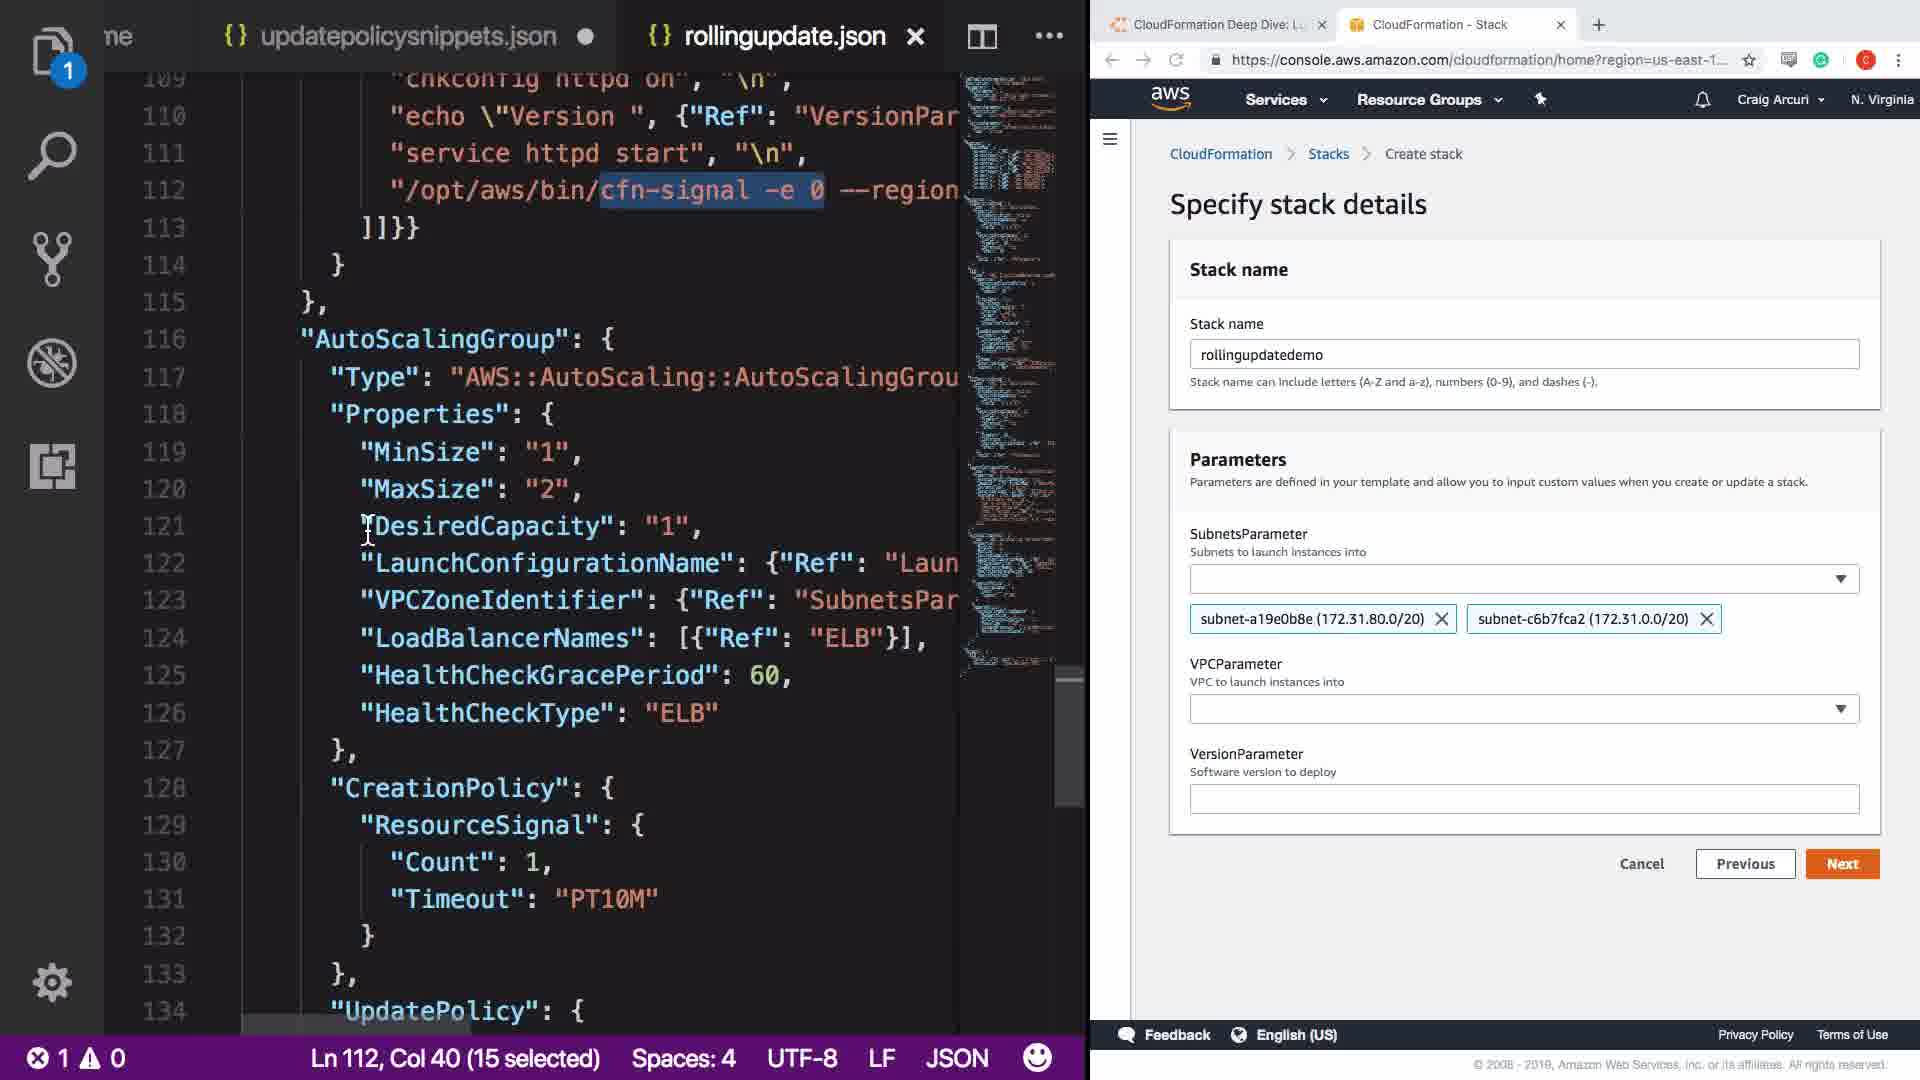Click the split editor icon
Image resolution: width=1920 pixels, height=1080 pixels.
pyautogui.click(x=982, y=37)
